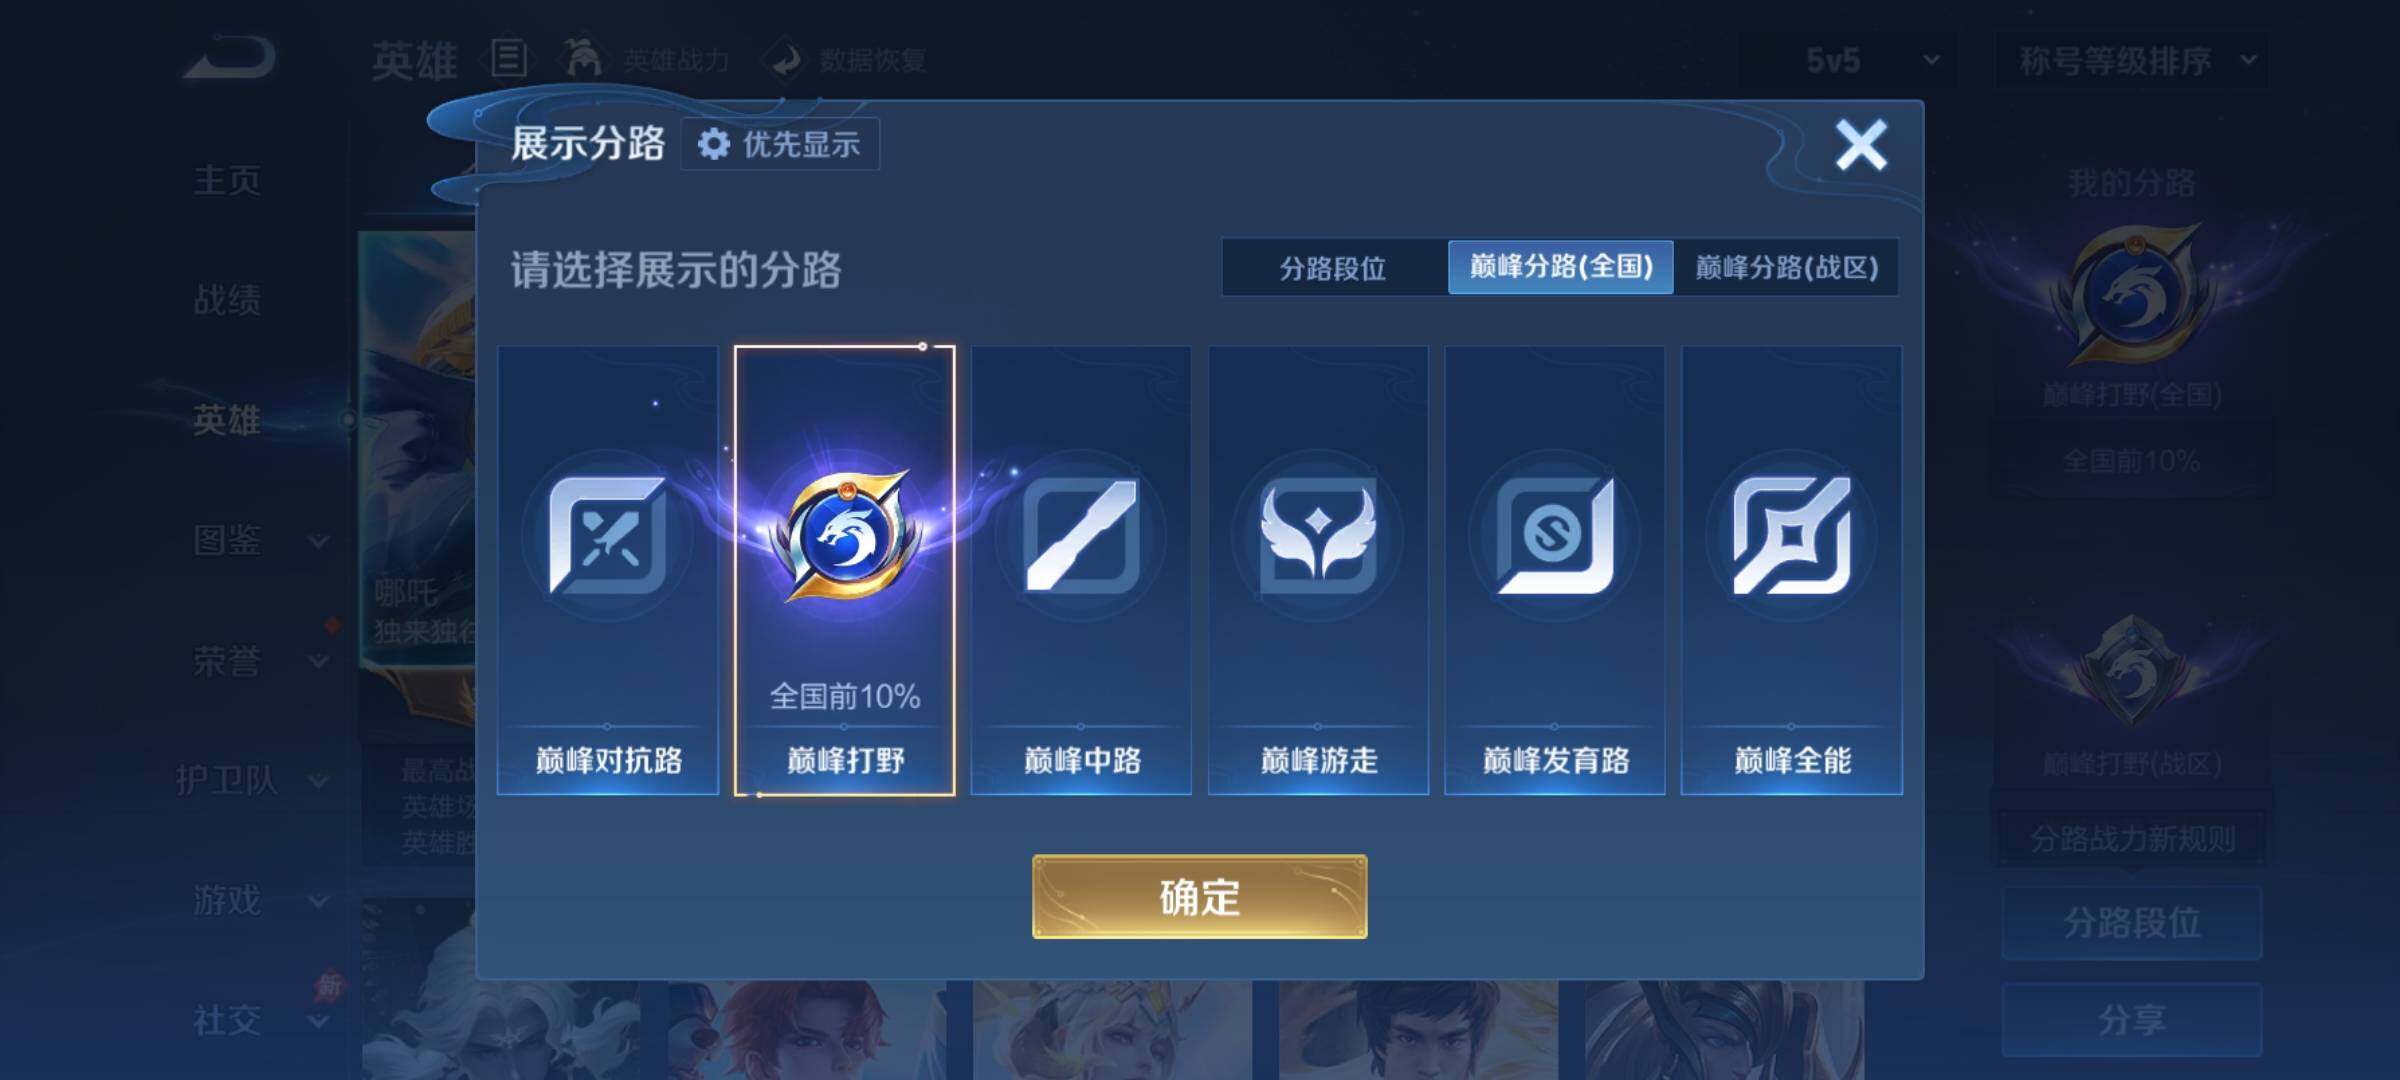The image size is (2400, 1080).
Task: Close the 展示分路 dialog
Action: [x=1861, y=145]
